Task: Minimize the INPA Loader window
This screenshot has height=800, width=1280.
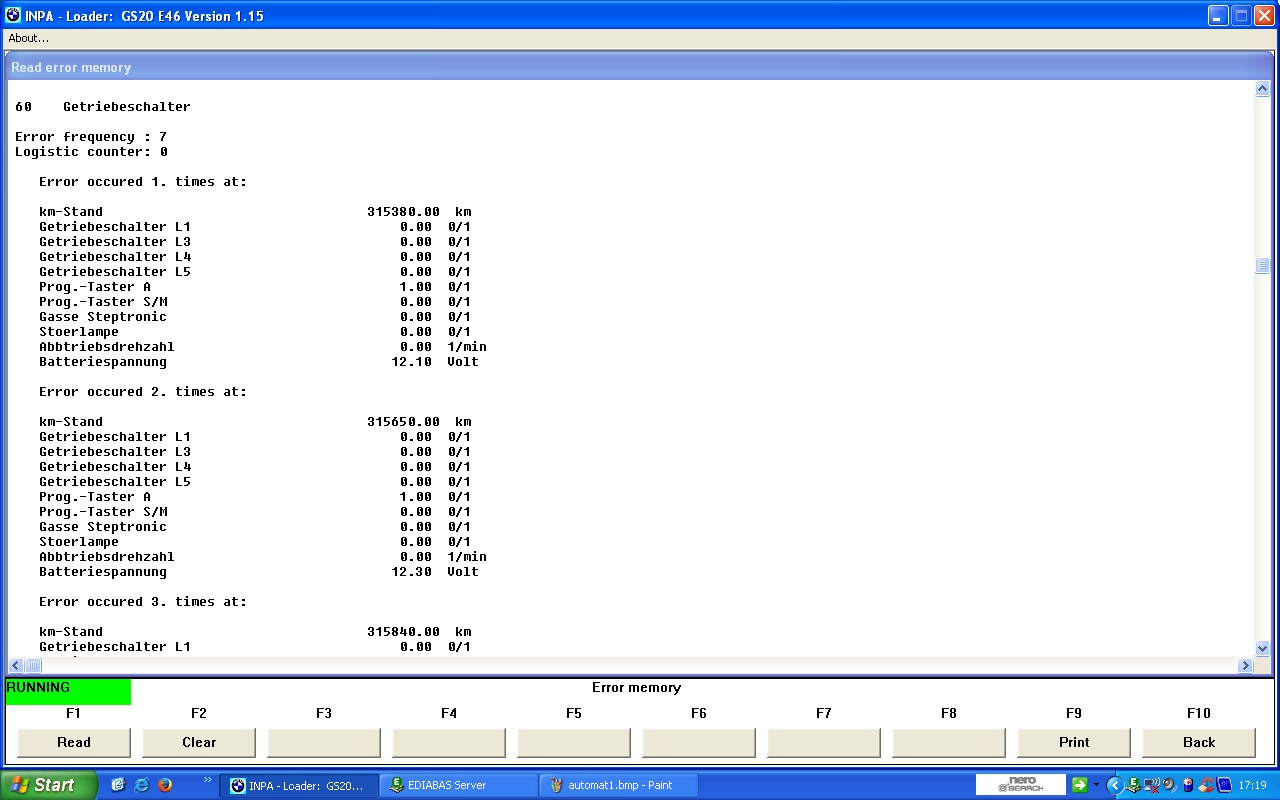Action: point(1218,16)
